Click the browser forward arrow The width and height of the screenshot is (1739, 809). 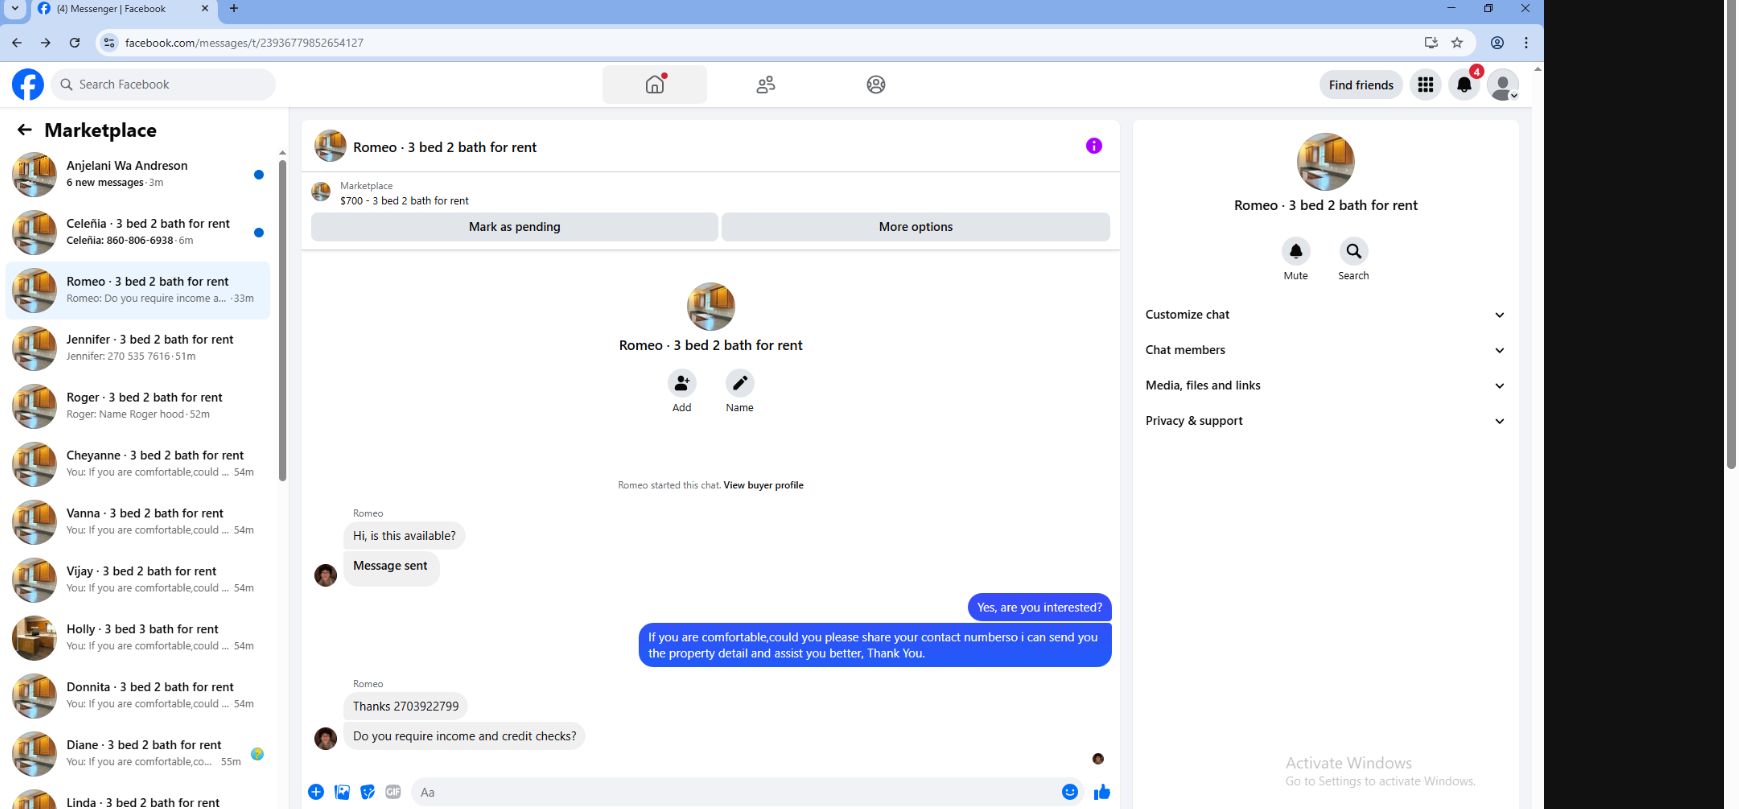pos(45,43)
